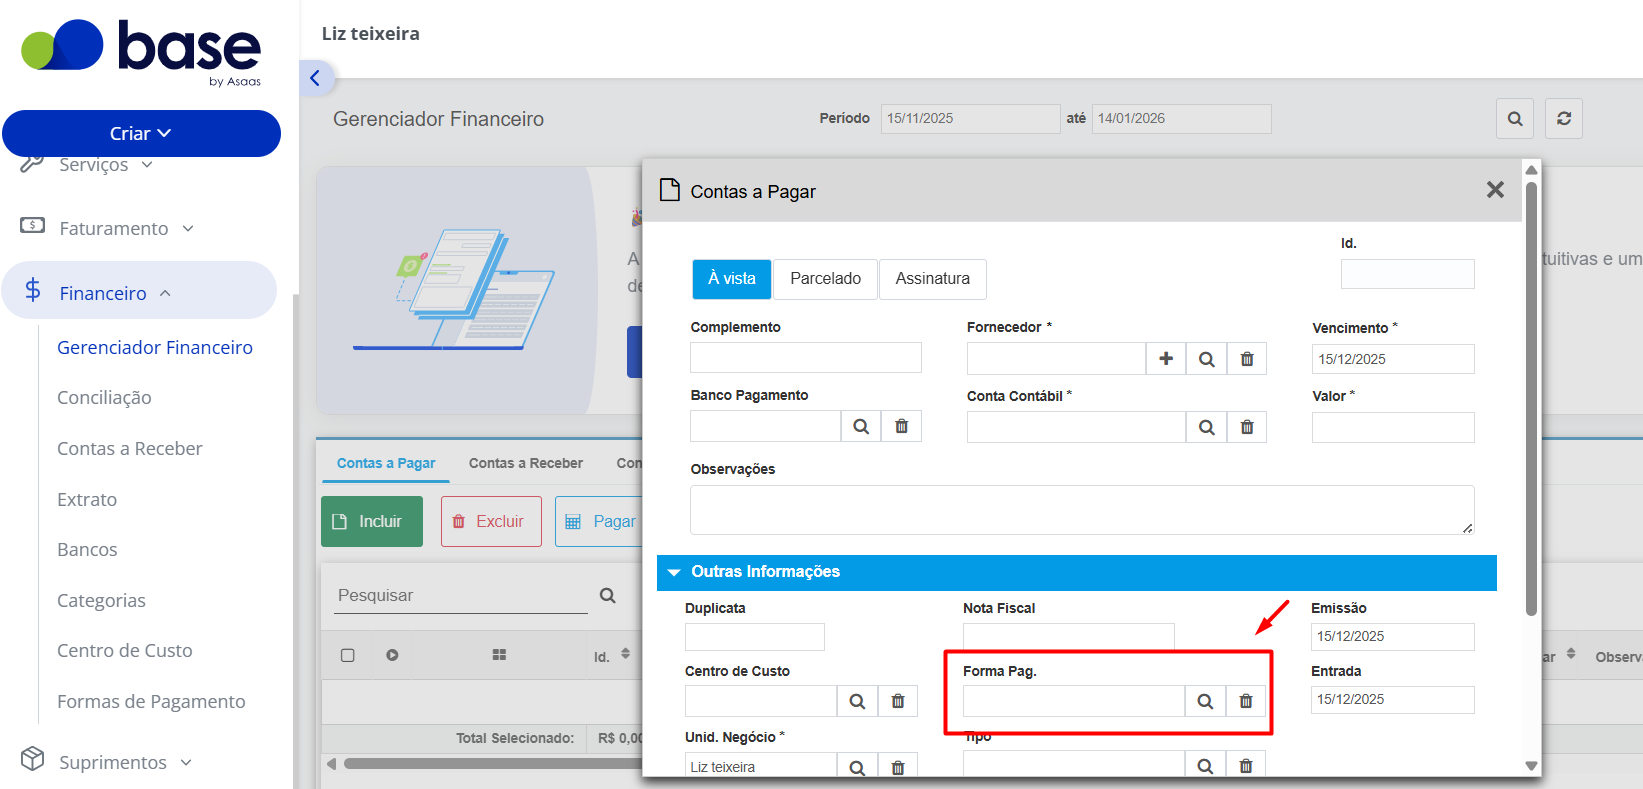Choose the Assinatura payment type
Image resolution: width=1643 pixels, height=789 pixels.
(x=932, y=279)
